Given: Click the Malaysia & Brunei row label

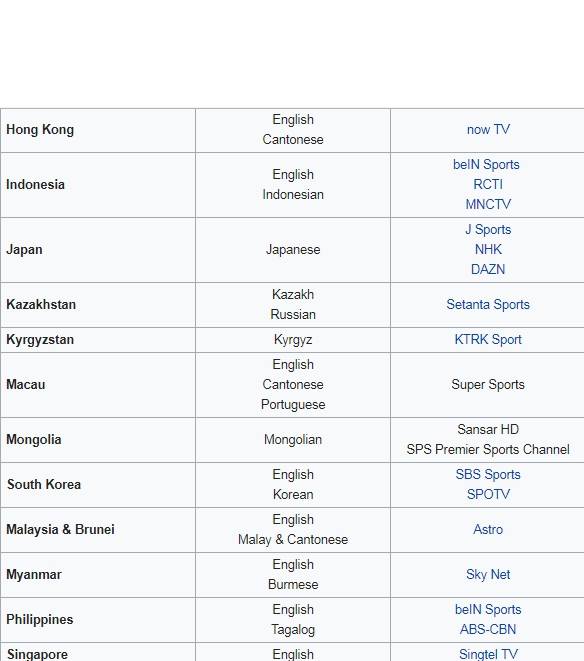Looking at the screenshot, I should 60,529.
